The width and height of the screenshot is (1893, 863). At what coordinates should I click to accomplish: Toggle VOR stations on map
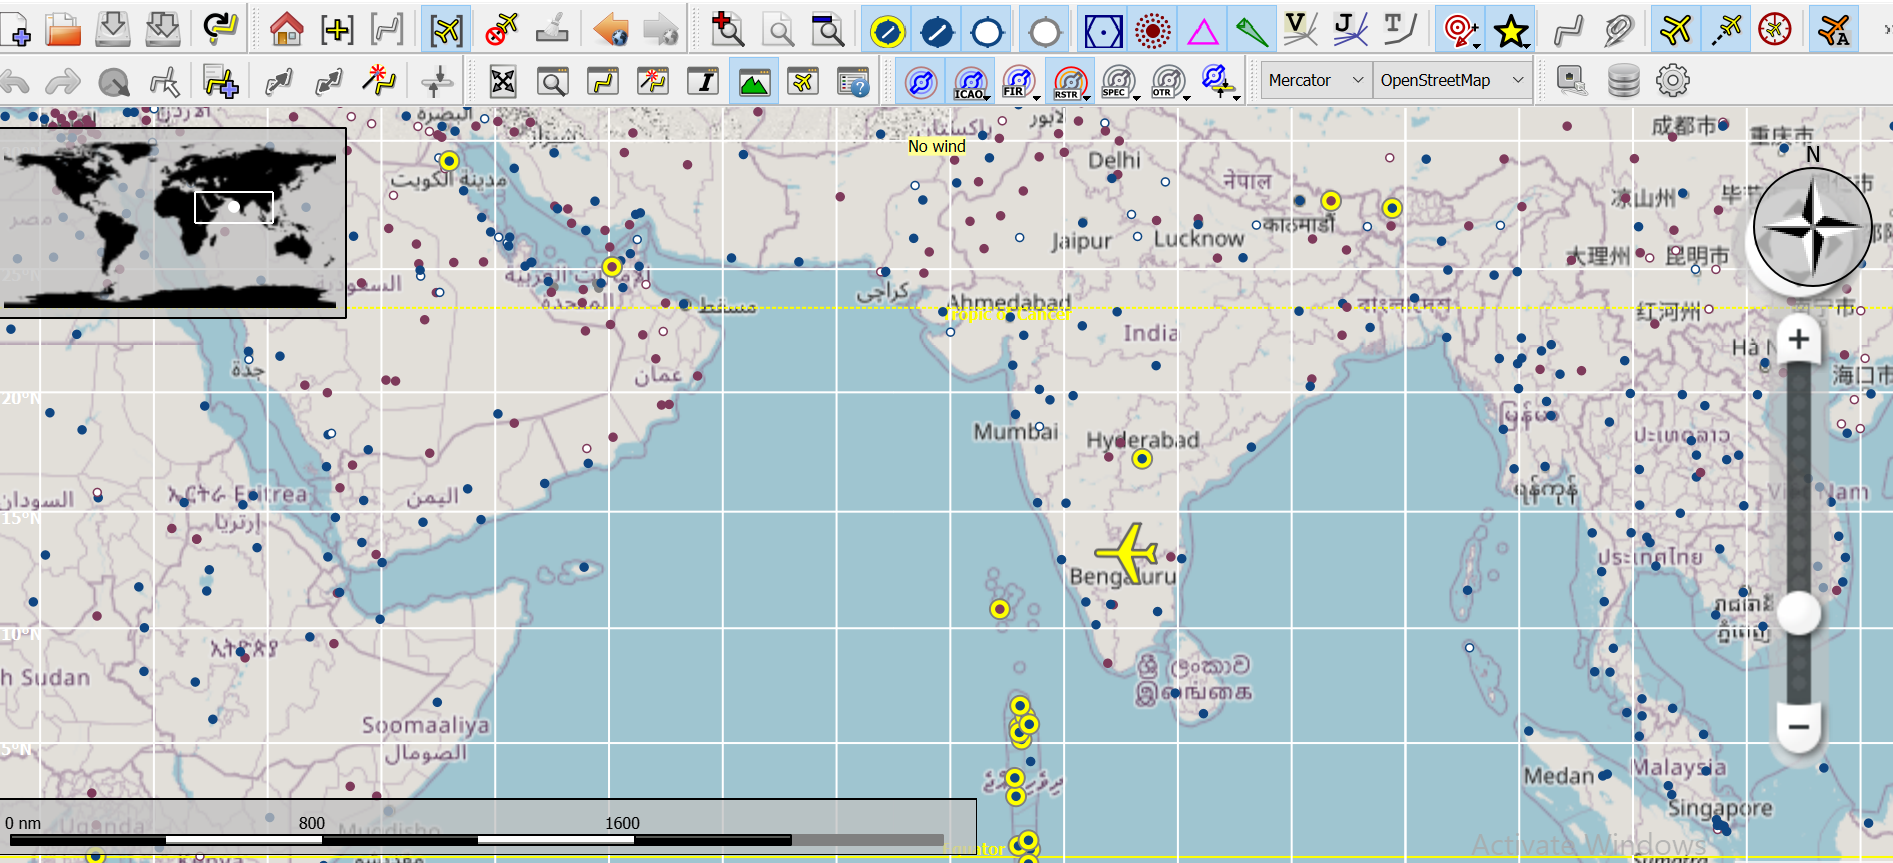click(x=1103, y=31)
